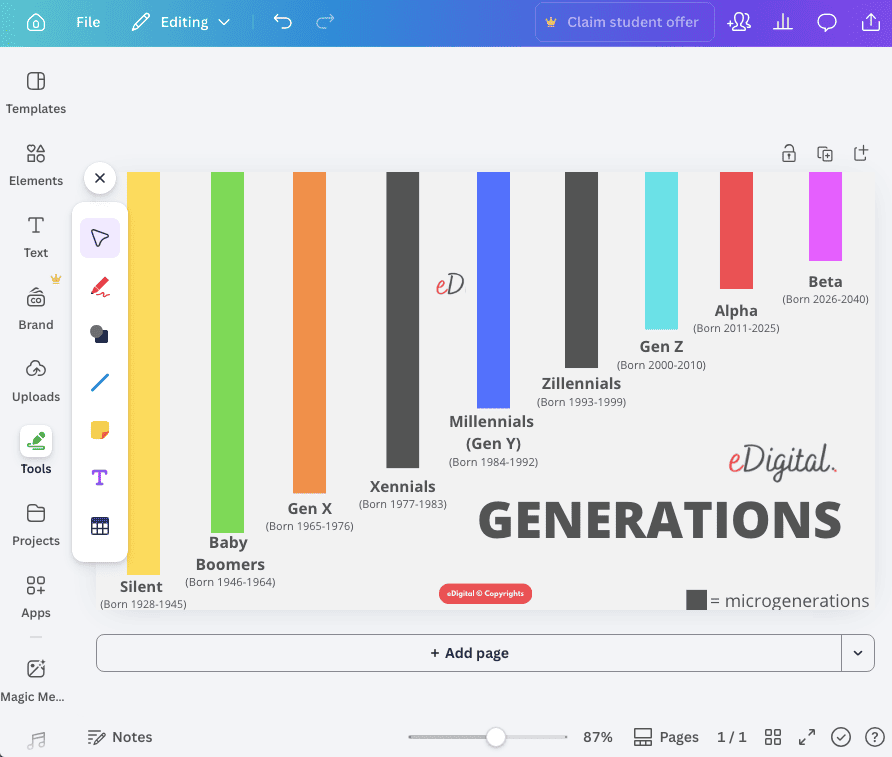
Task: Open the add collaborators icon
Action: point(739,22)
